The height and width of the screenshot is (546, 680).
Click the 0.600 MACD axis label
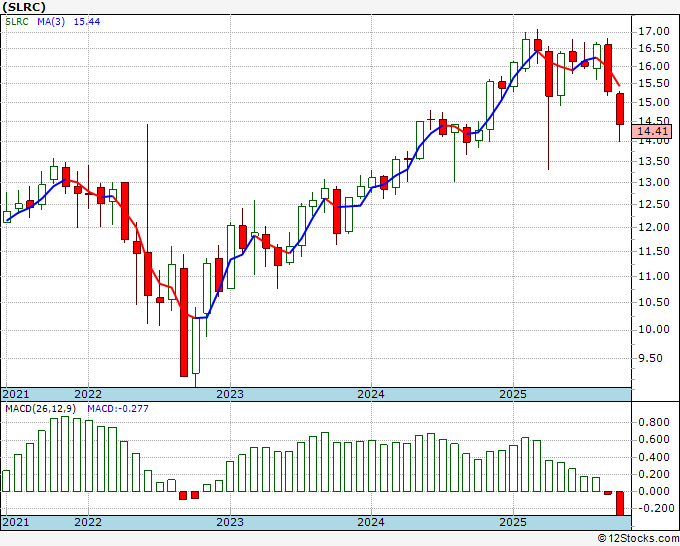pos(654,440)
